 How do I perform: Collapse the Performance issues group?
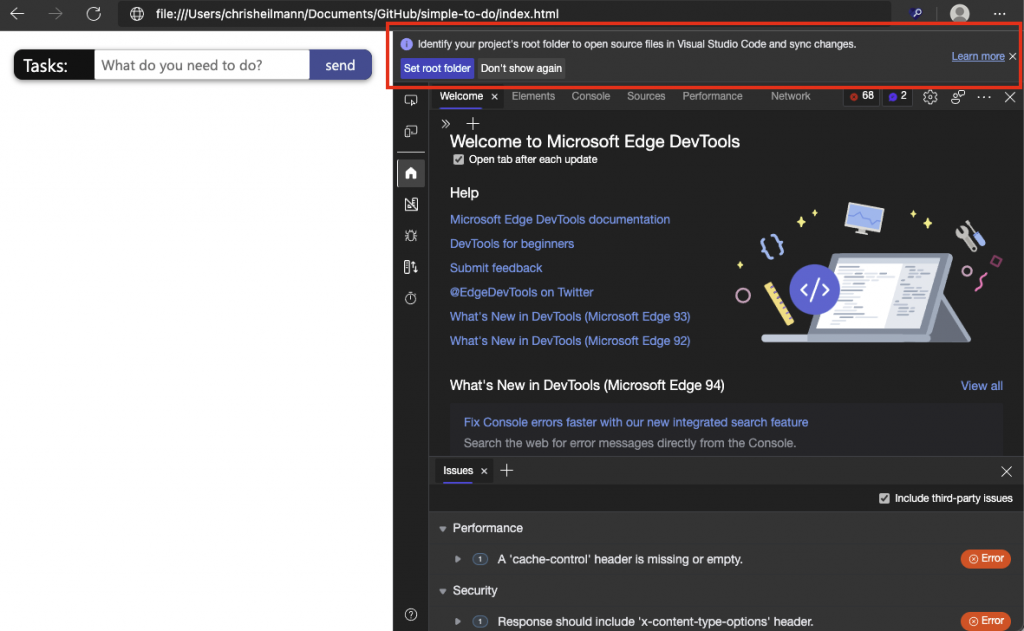(x=443, y=528)
